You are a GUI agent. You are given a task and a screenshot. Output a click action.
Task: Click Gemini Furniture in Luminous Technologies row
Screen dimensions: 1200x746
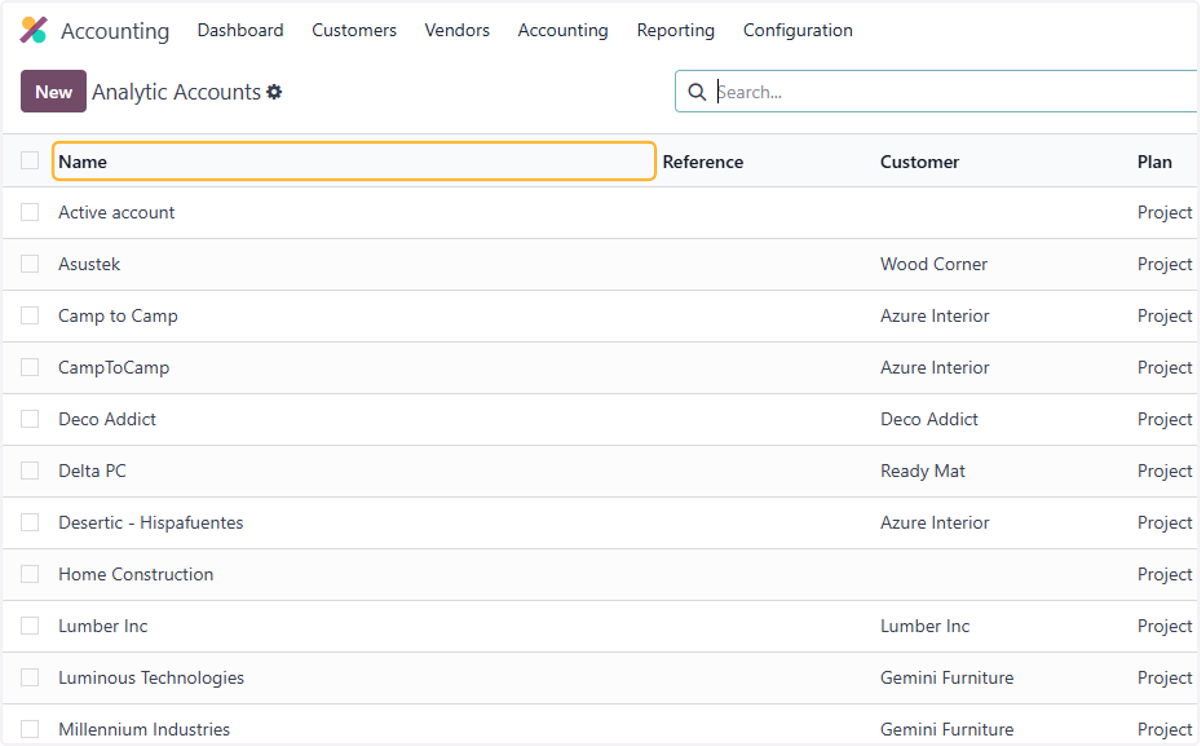[x=947, y=677]
